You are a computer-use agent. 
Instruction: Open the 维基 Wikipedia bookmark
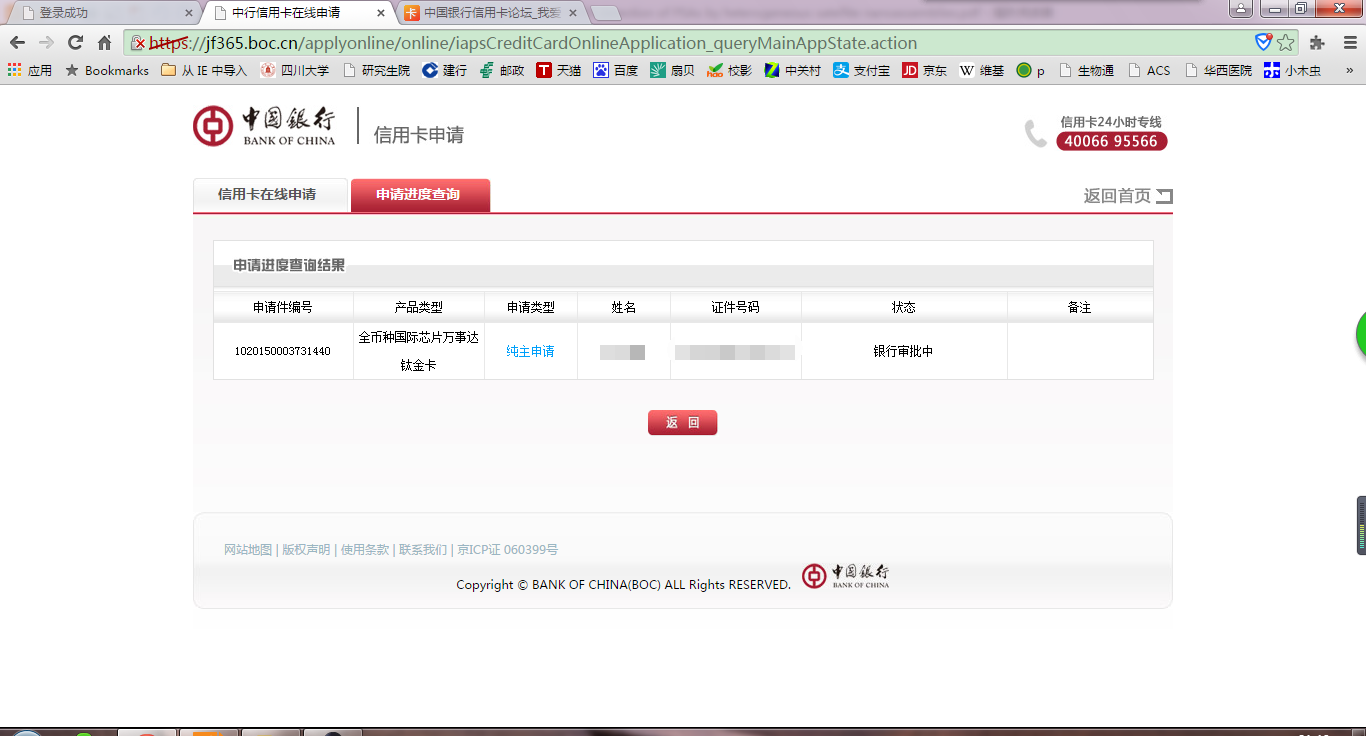pos(981,70)
